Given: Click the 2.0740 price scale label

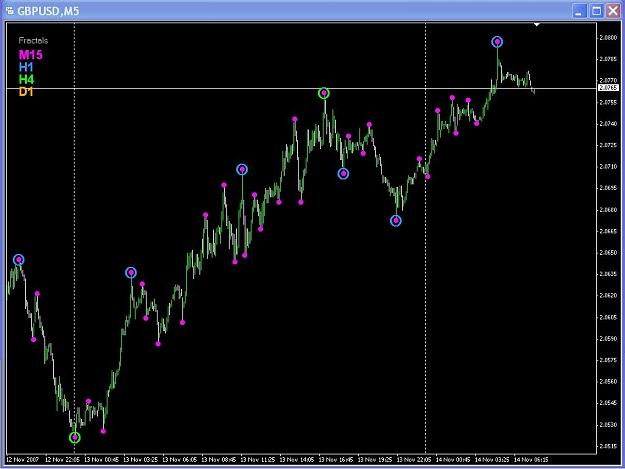Looking at the screenshot, I should (608, 124).
